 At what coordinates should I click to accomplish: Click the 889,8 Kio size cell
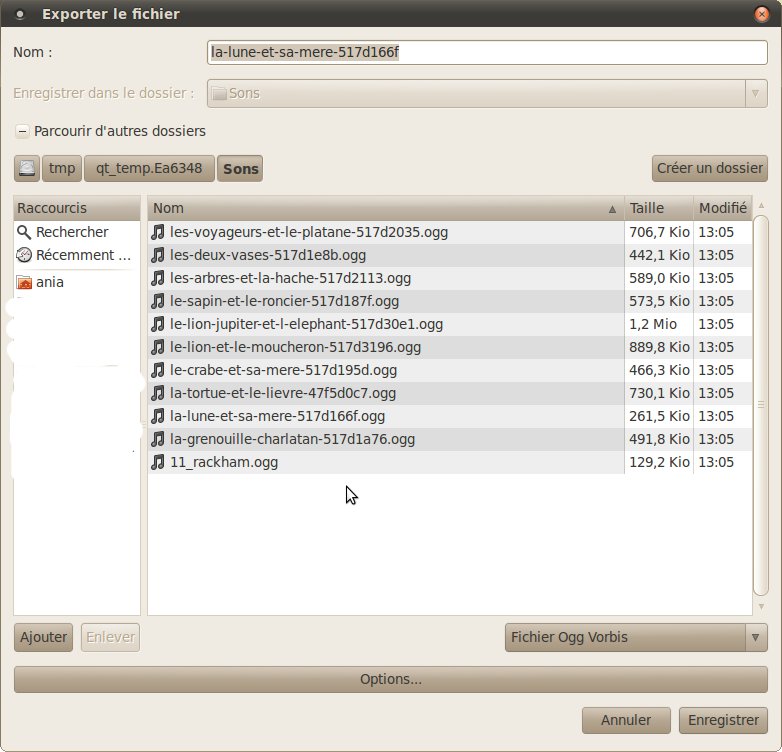coord(659,347)
